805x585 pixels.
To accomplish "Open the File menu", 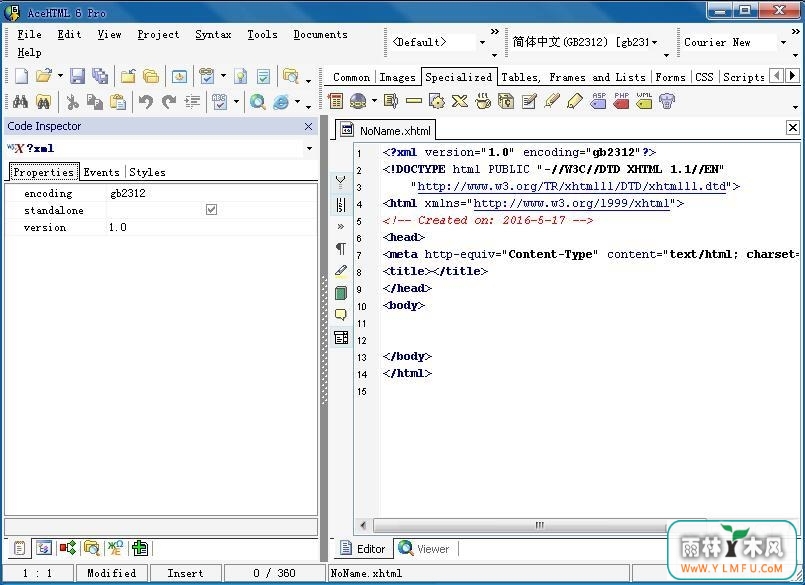I will [29, 34].
